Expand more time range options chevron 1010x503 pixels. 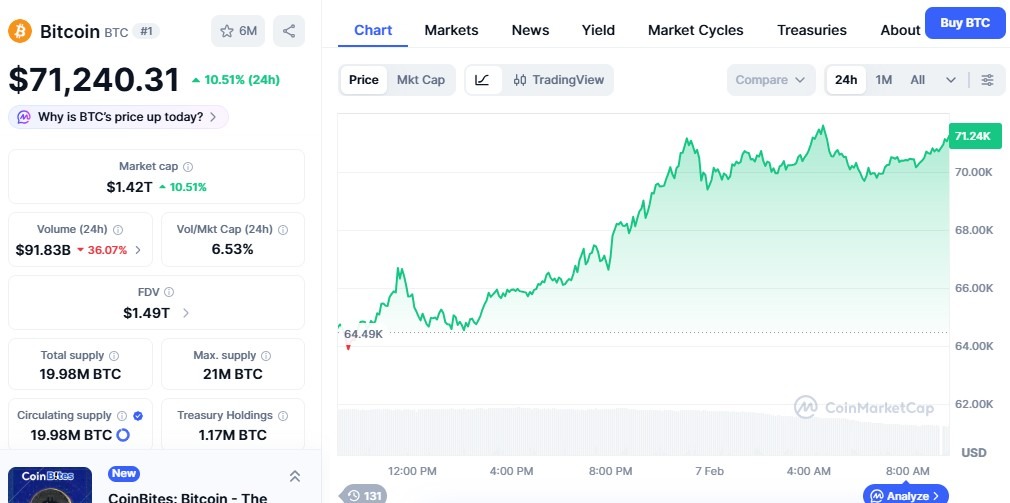coord(951,80)
